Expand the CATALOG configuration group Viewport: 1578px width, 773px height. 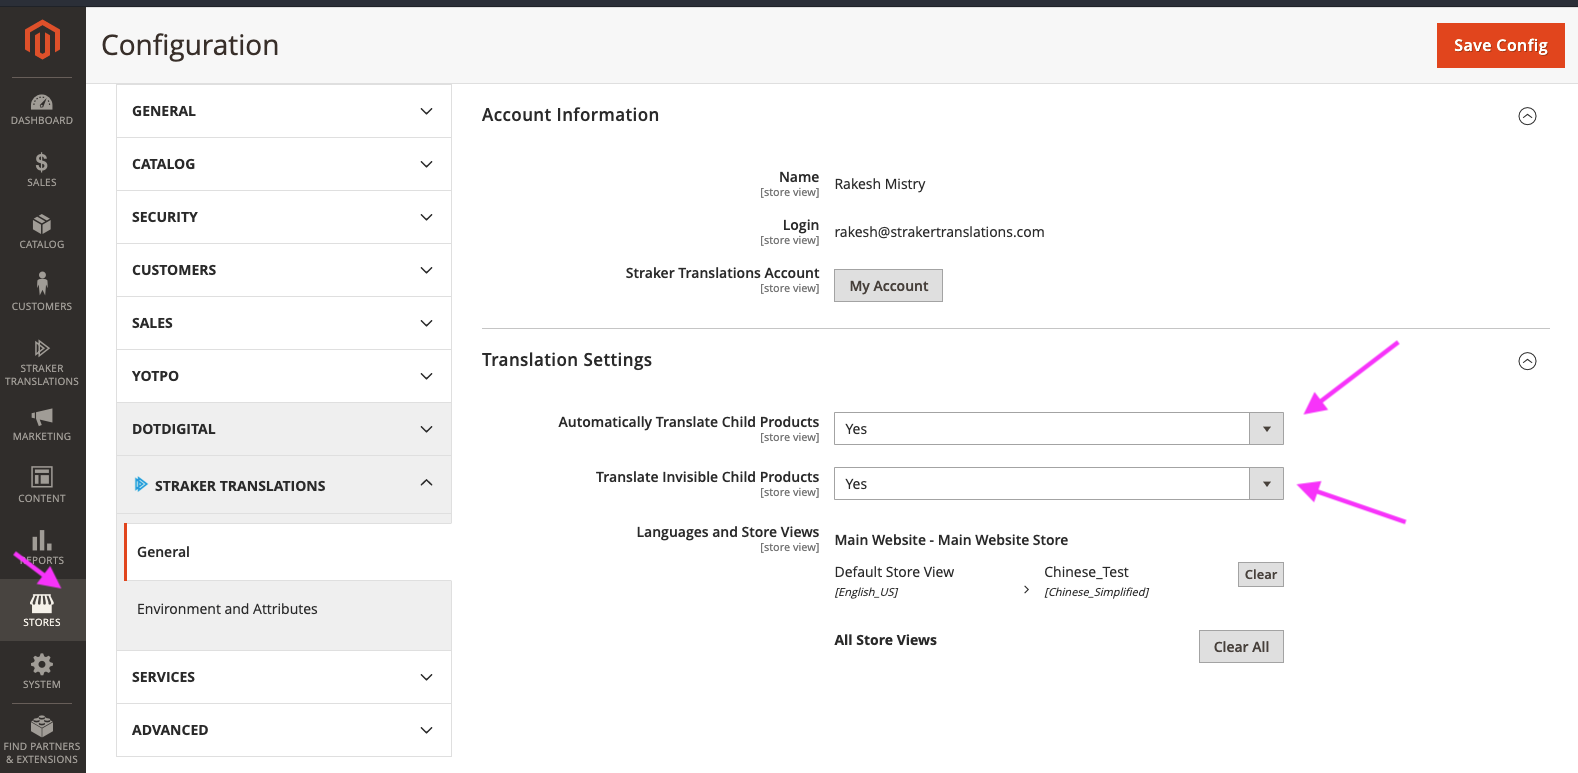coord(284,164)
